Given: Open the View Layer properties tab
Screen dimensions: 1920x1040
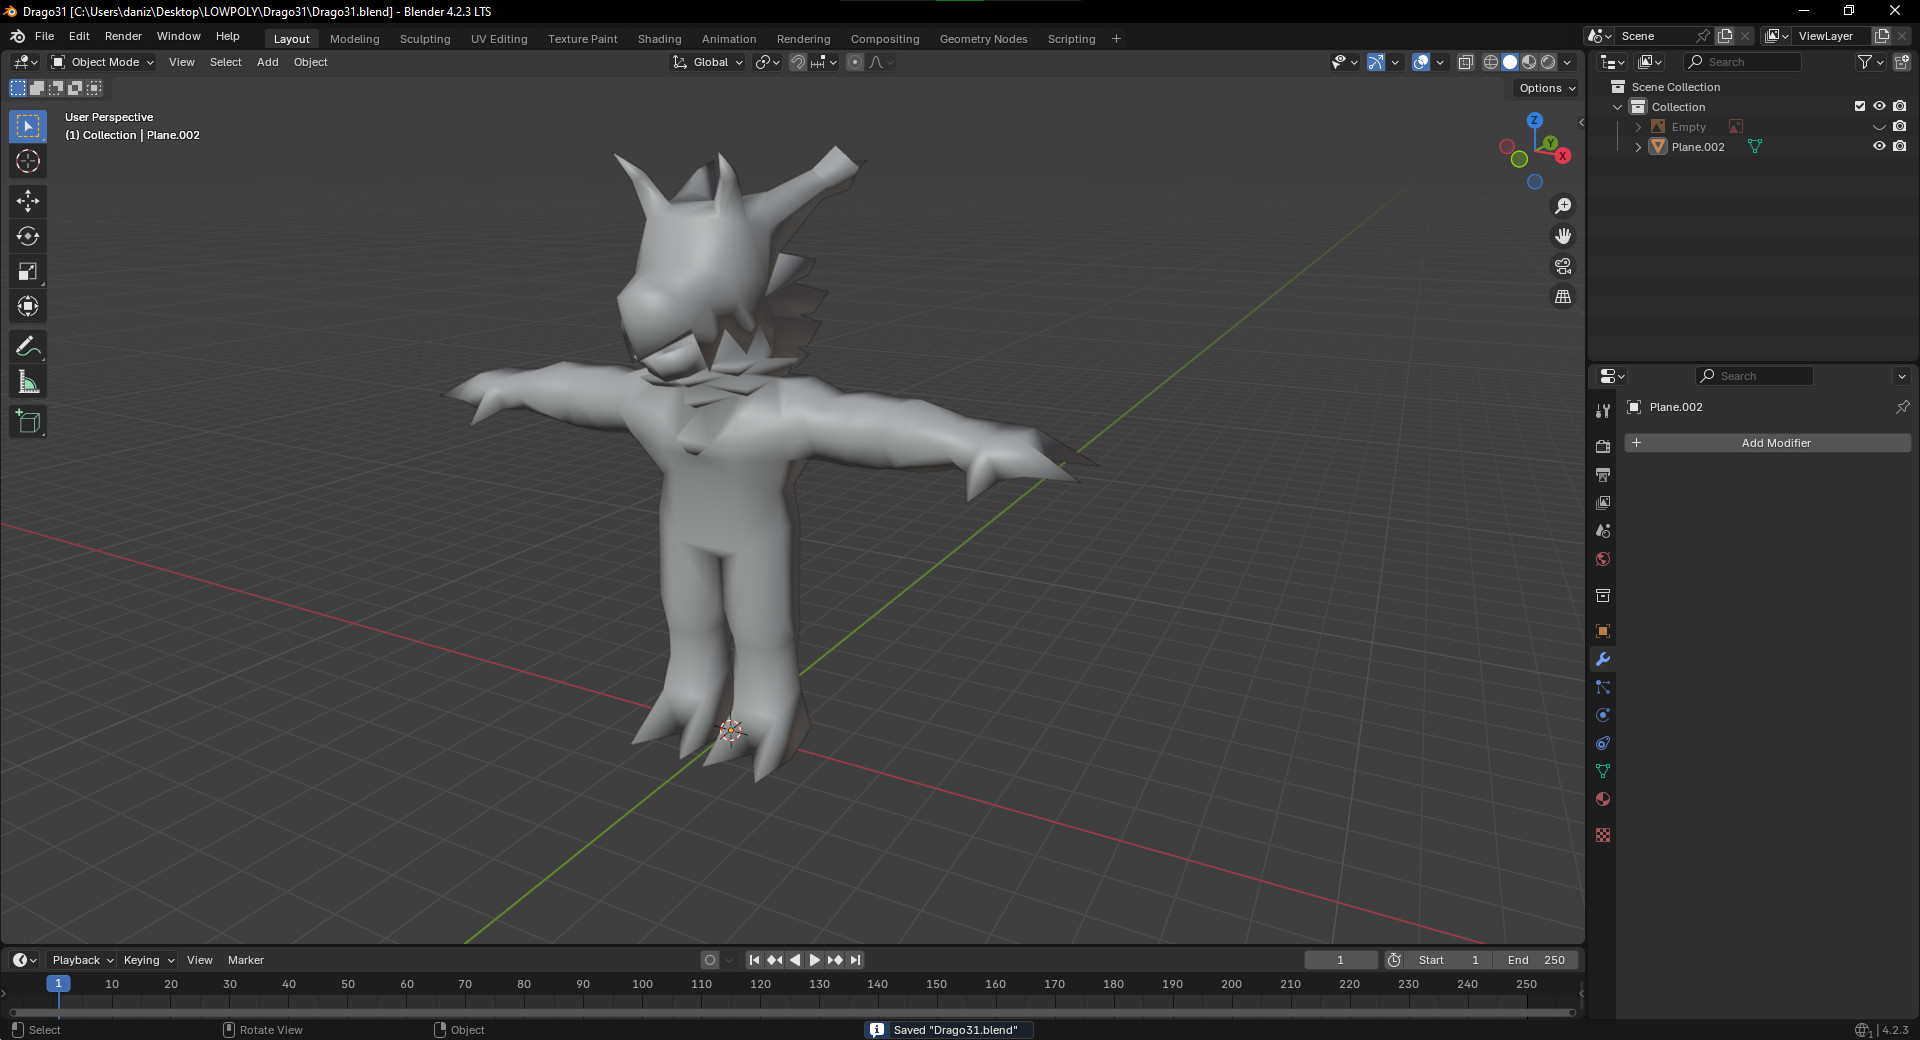Looking at the screenshot, I should tap(1603, 502).
